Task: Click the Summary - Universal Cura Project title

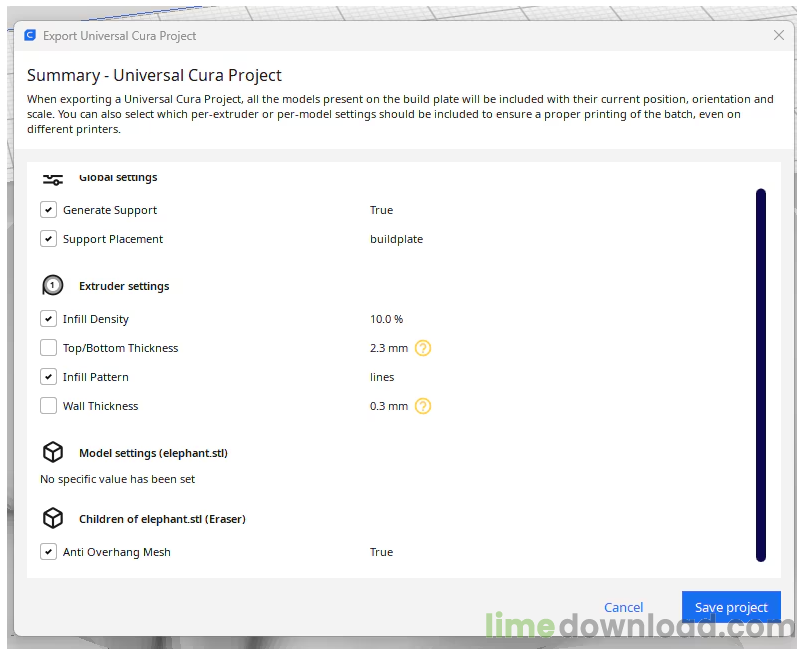Action: click(x=154, y=75)
